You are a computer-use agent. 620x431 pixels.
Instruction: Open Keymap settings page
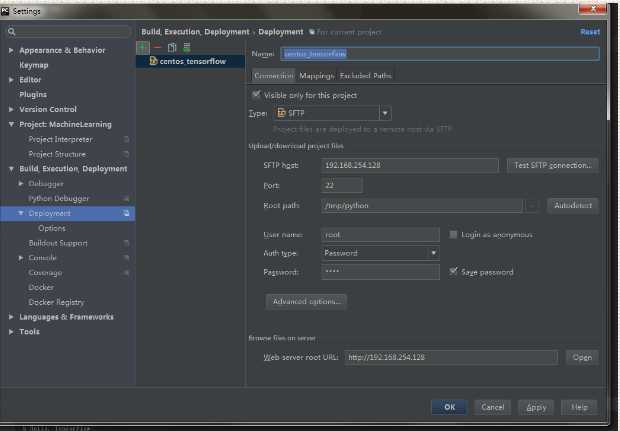click(34, 65)
